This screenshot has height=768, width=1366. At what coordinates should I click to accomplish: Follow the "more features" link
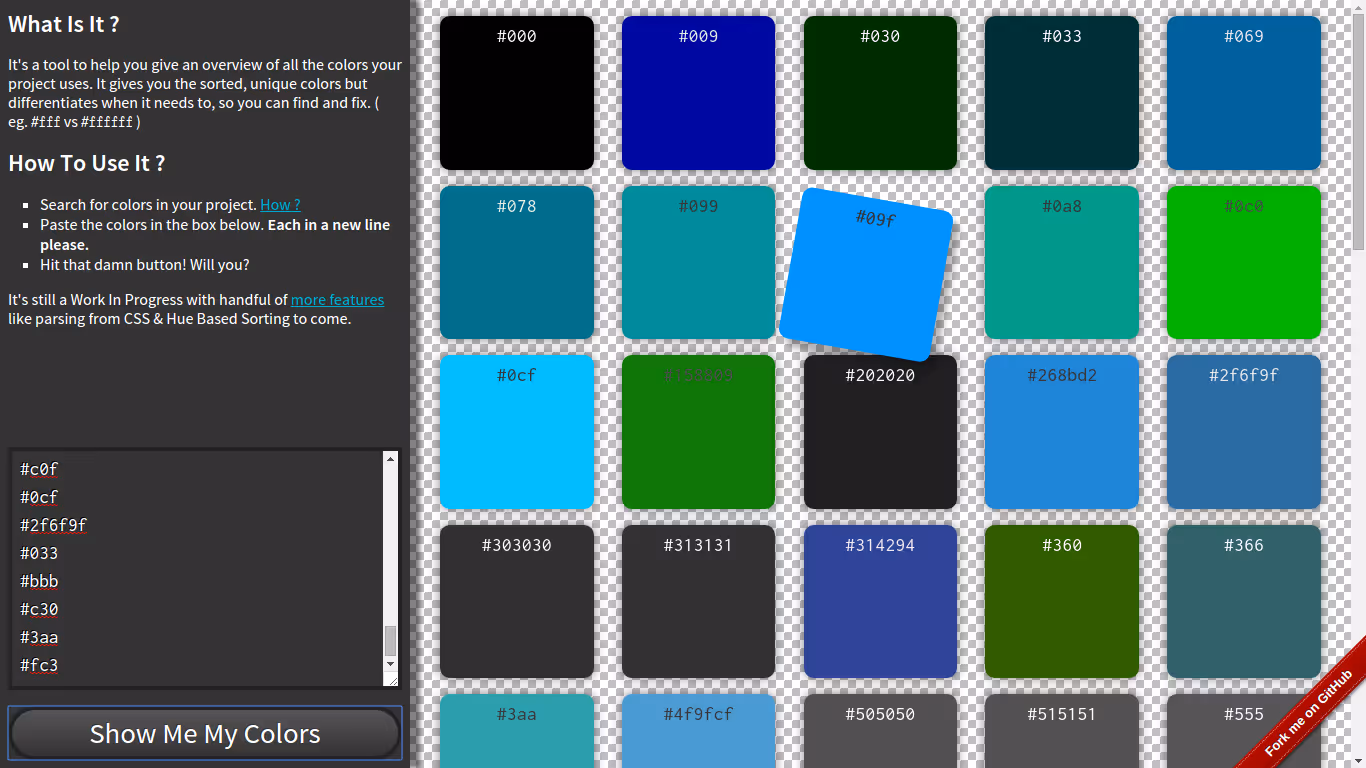pyautogui.click(x=337, y=300)
